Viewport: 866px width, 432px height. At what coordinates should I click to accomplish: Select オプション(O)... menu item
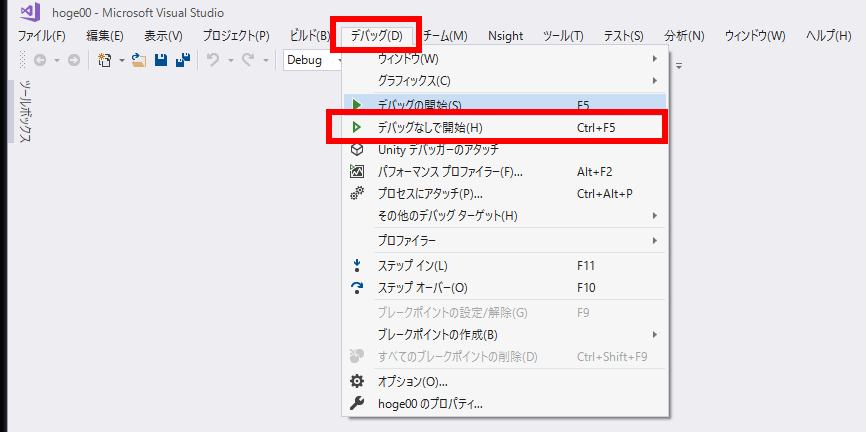point(505,381)
